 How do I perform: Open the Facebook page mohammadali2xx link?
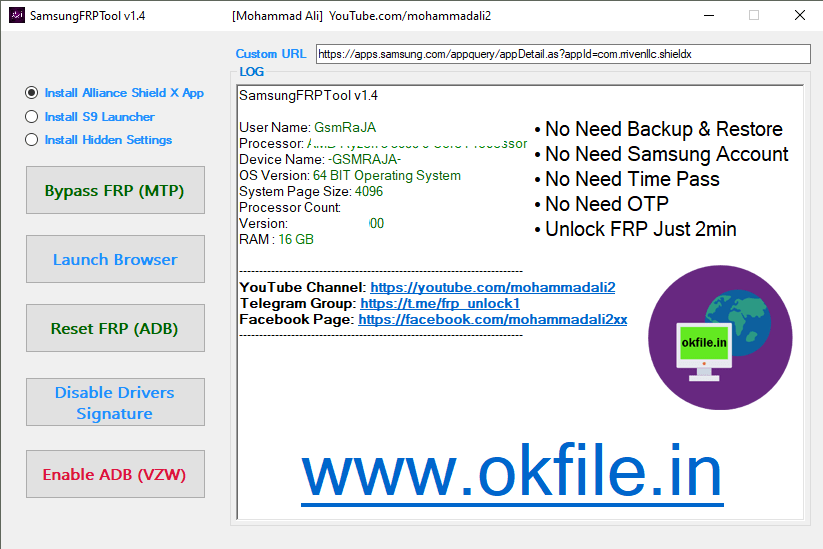[x=492, y=319]
